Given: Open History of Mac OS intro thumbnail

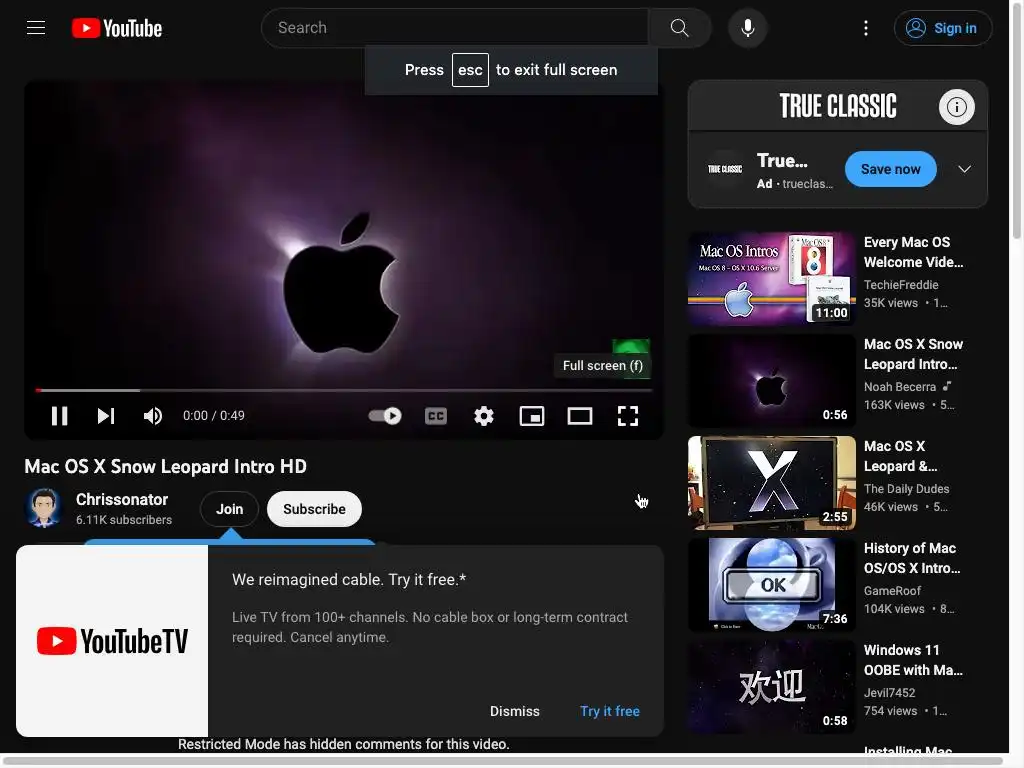Looking at the screenshot, I should [x=772, y=584].
